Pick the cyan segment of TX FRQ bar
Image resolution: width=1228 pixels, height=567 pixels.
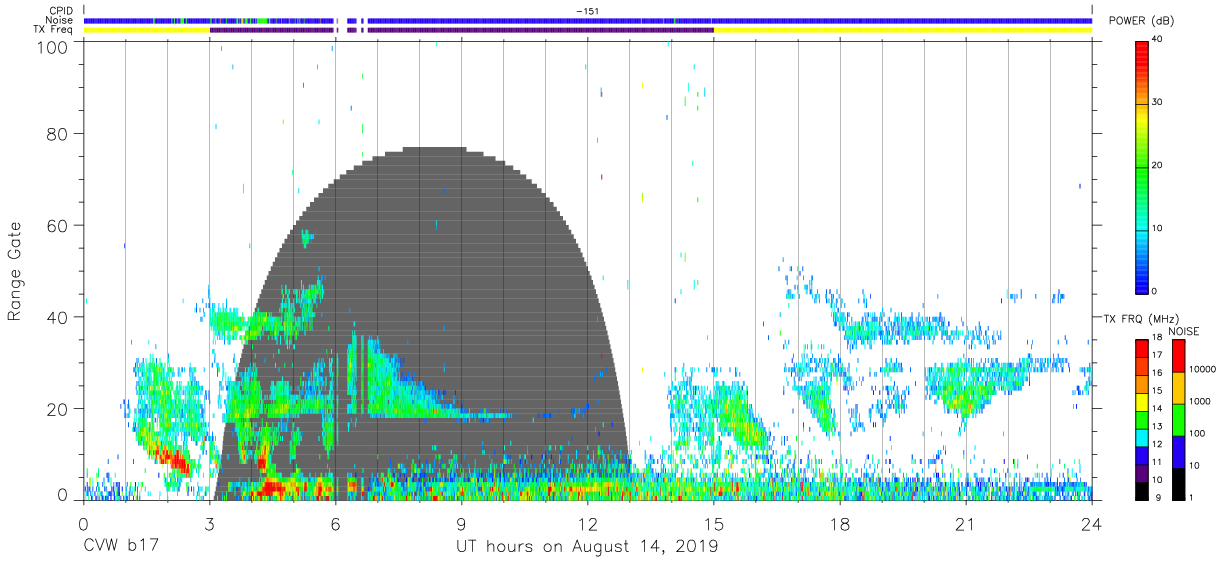(1141, 436)
